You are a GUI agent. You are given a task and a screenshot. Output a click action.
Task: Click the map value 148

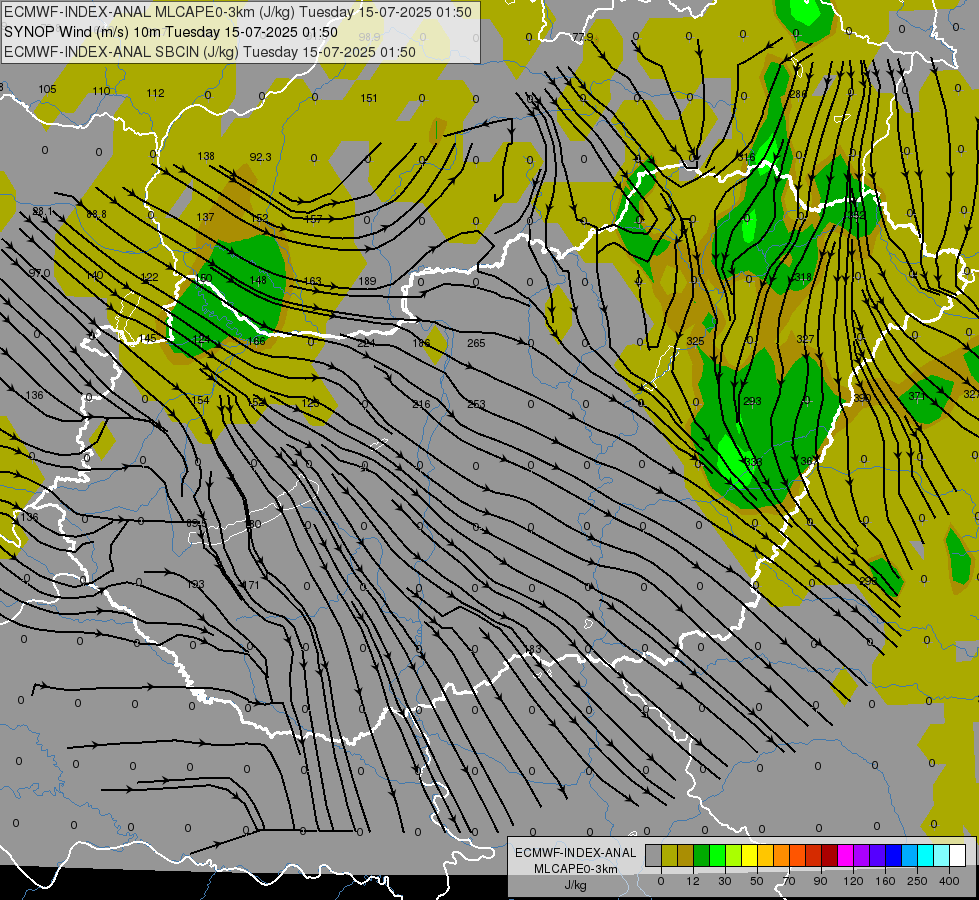coord(258,280)
